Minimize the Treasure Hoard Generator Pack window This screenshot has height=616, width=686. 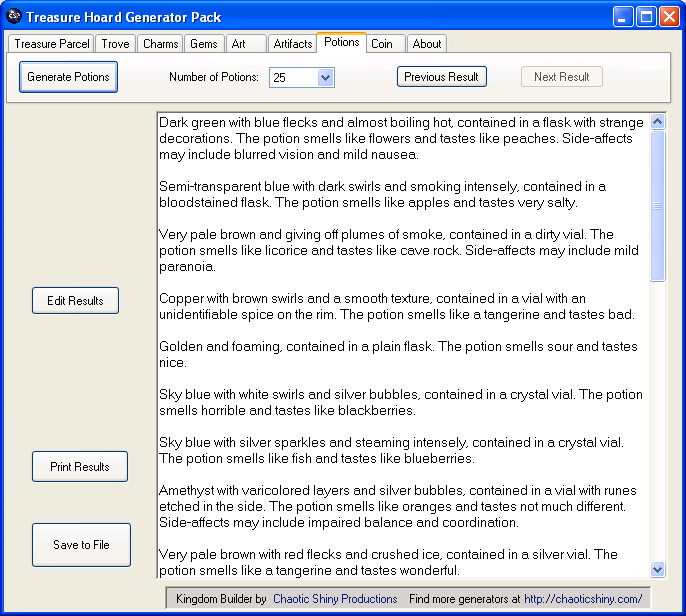click(622, 17)
